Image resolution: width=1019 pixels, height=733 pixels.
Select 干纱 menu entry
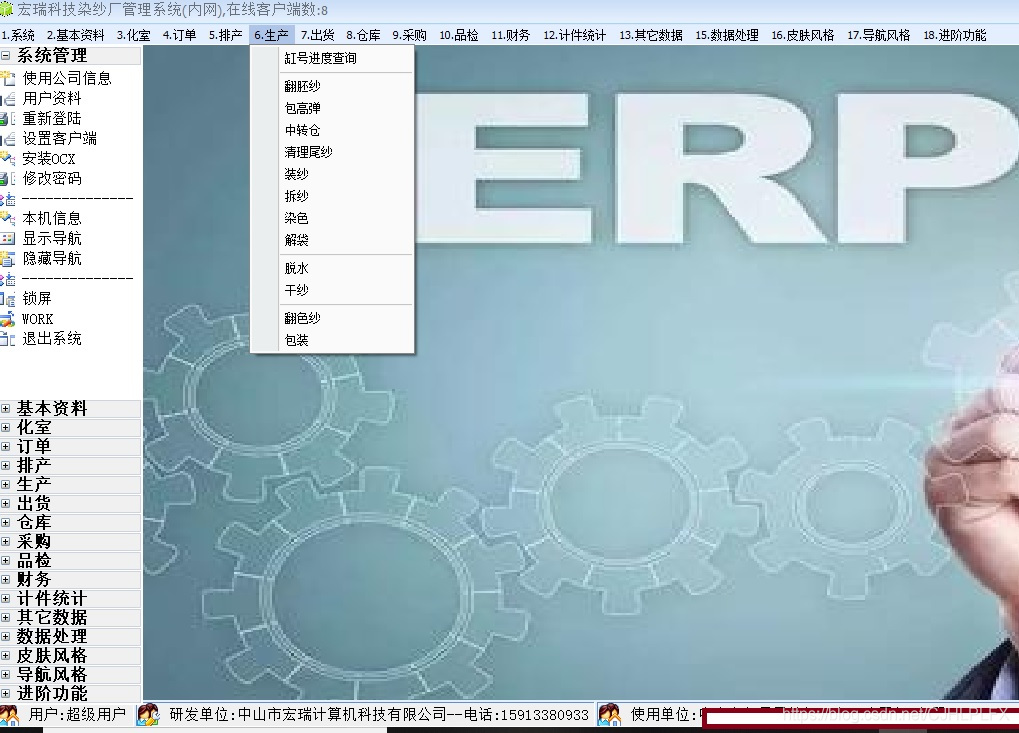[332, 290]
